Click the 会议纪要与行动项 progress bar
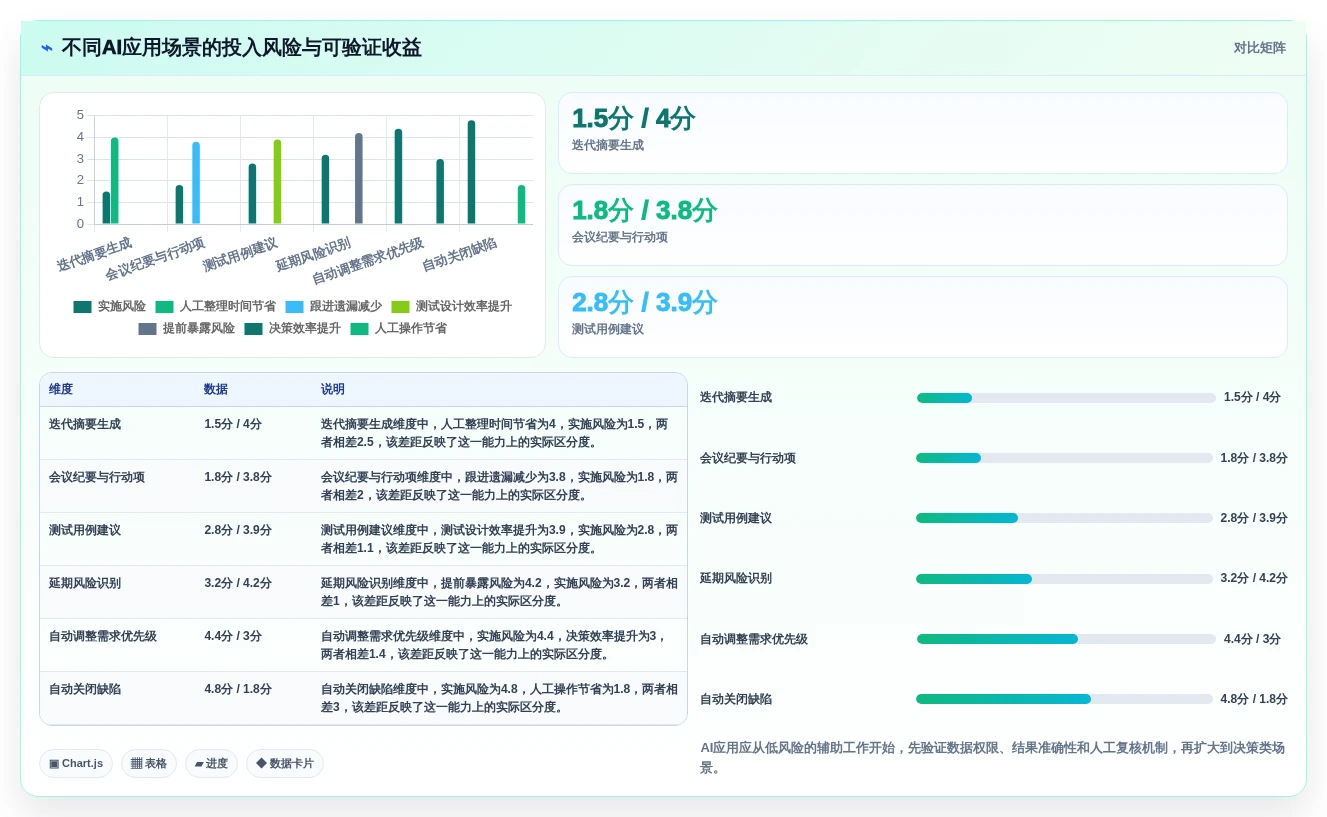The height and width of the screenshot is (817, 1327). pyautogui.click(x=1064, y=458)
